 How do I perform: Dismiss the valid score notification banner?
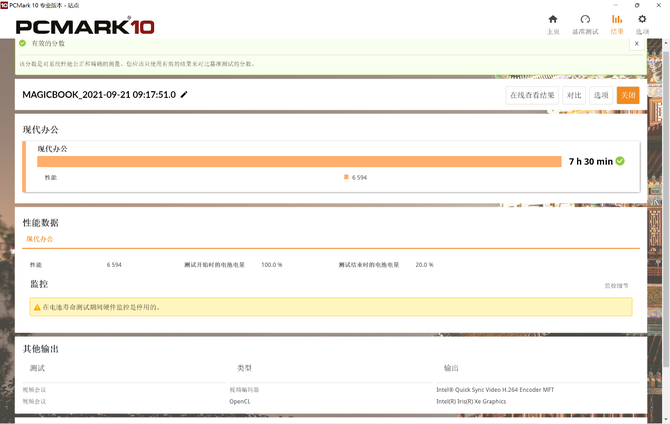(637, 44)
